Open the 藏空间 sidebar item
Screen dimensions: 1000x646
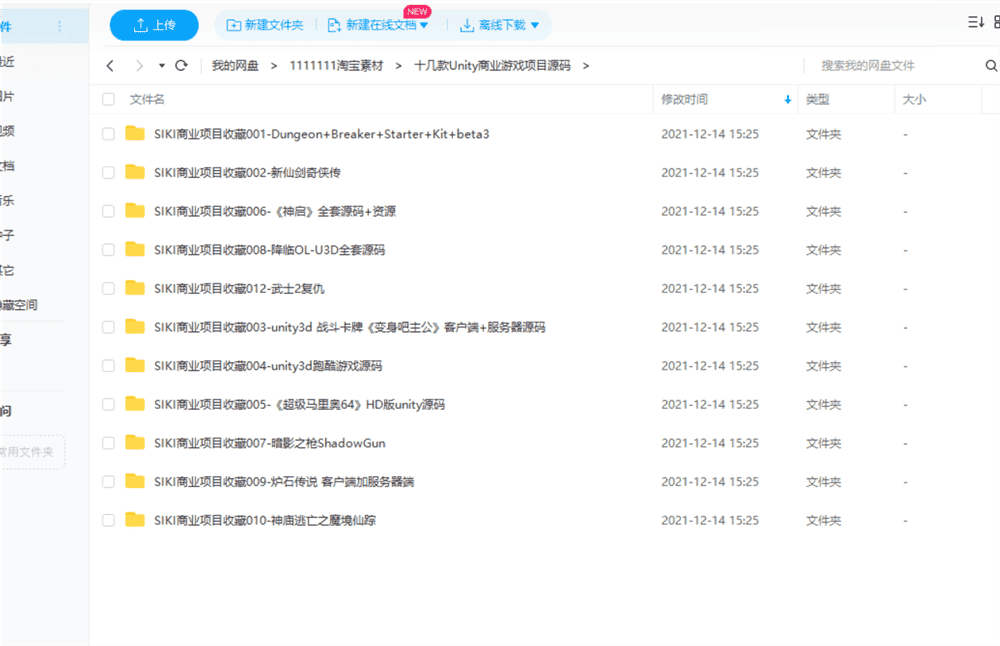(18, 305)
